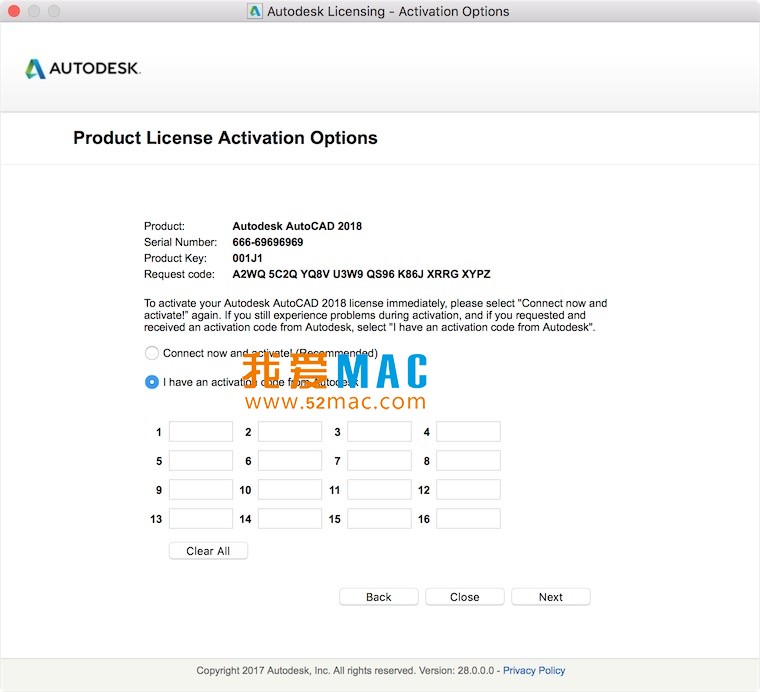Go Back to previous step
The image size is (760, 692).
pos(379,597)
